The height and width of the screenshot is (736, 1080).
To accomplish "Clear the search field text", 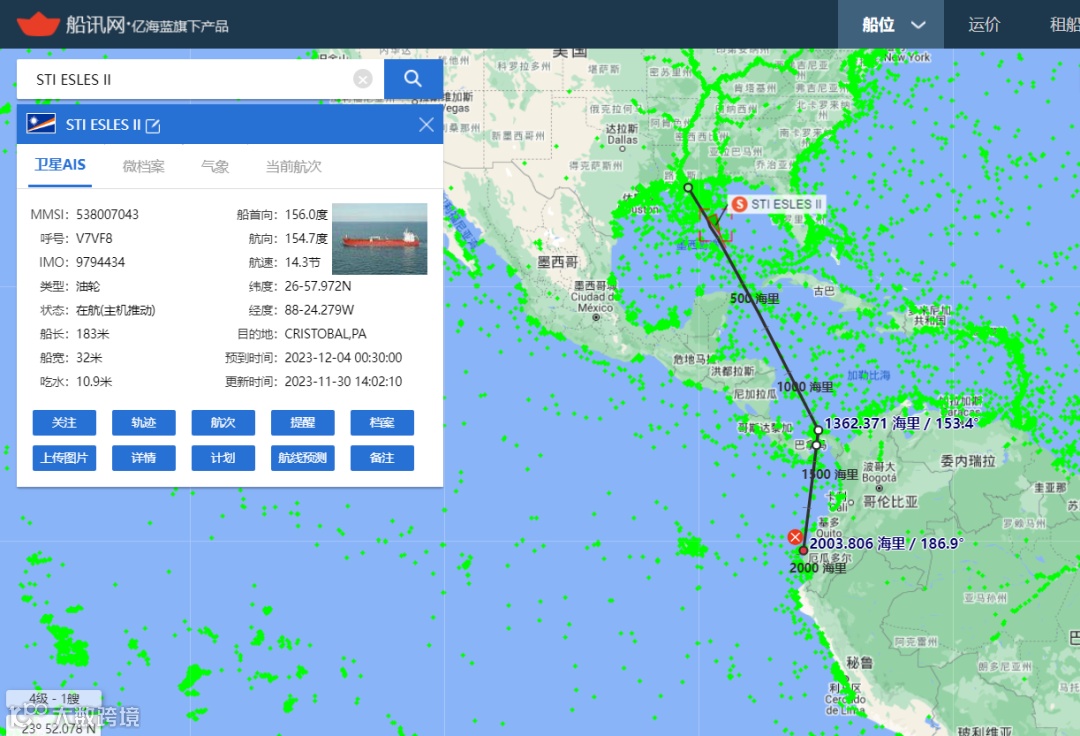I will click(363, 79).
